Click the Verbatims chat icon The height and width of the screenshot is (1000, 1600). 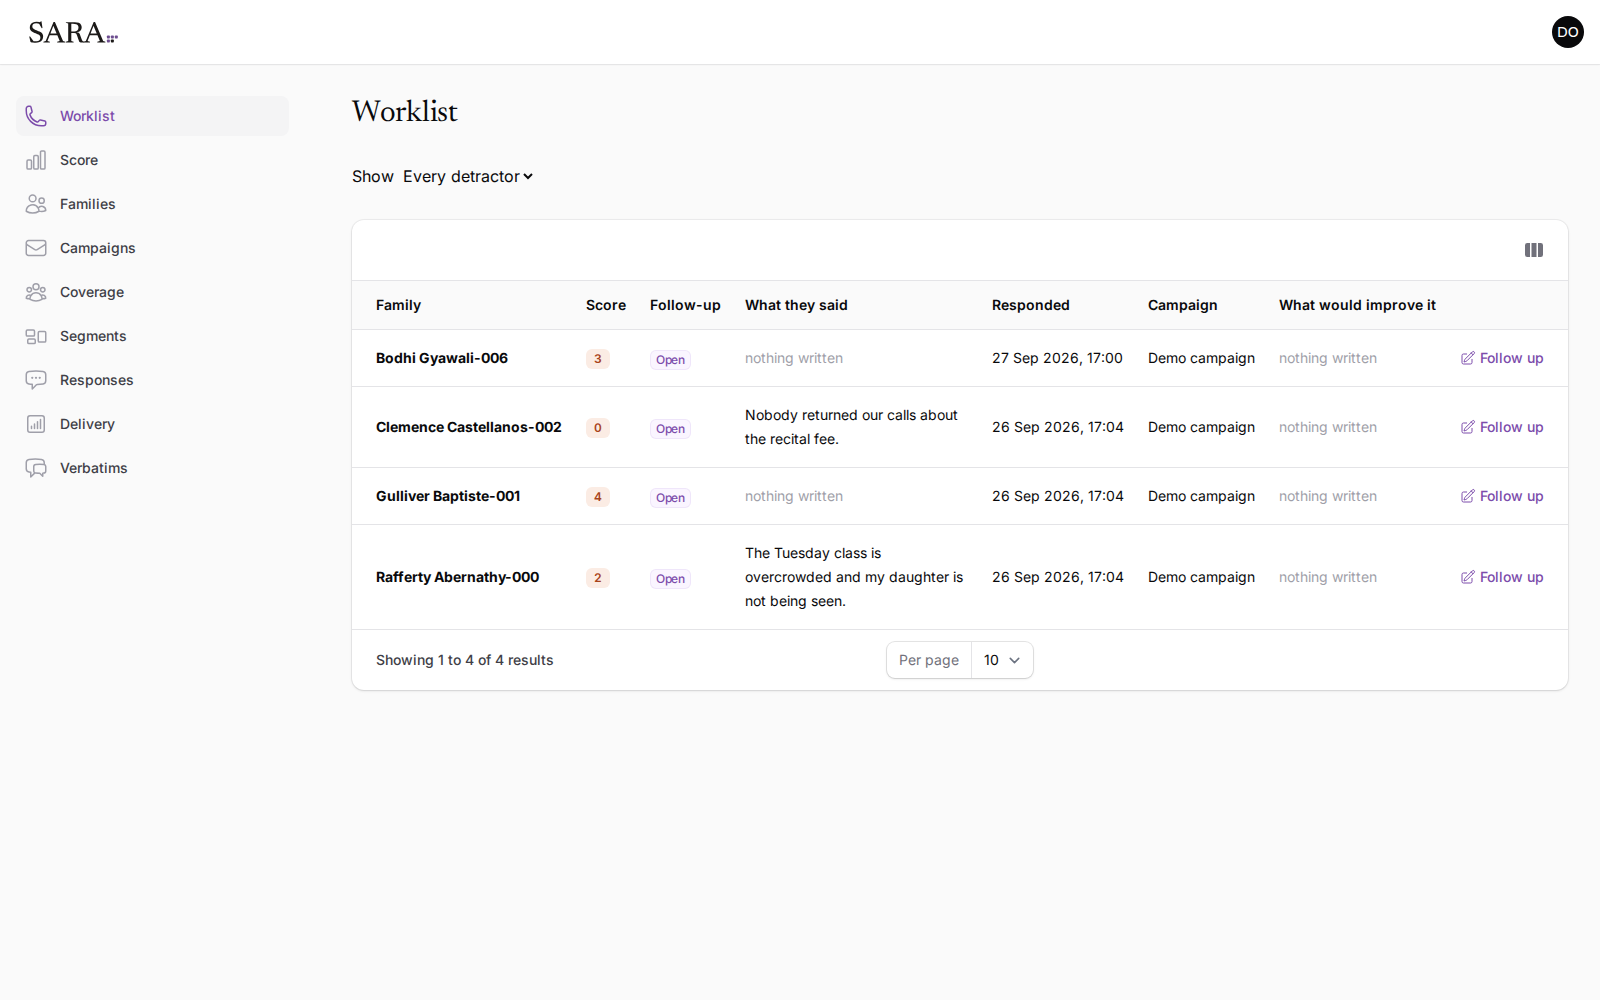click(36, 468)
